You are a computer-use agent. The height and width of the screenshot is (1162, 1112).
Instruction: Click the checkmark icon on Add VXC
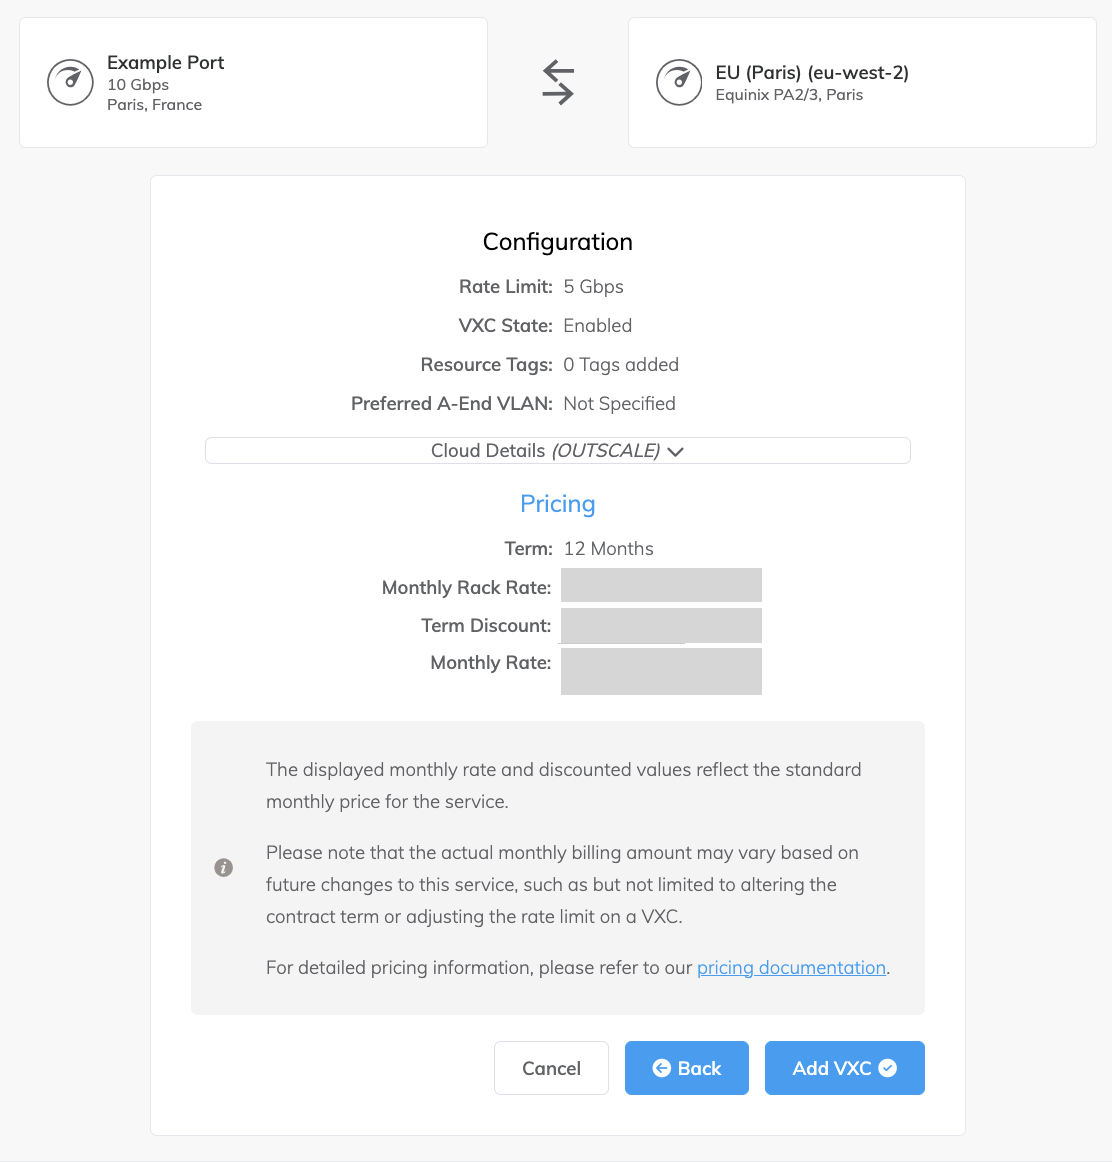click(x=887, y=1068)
